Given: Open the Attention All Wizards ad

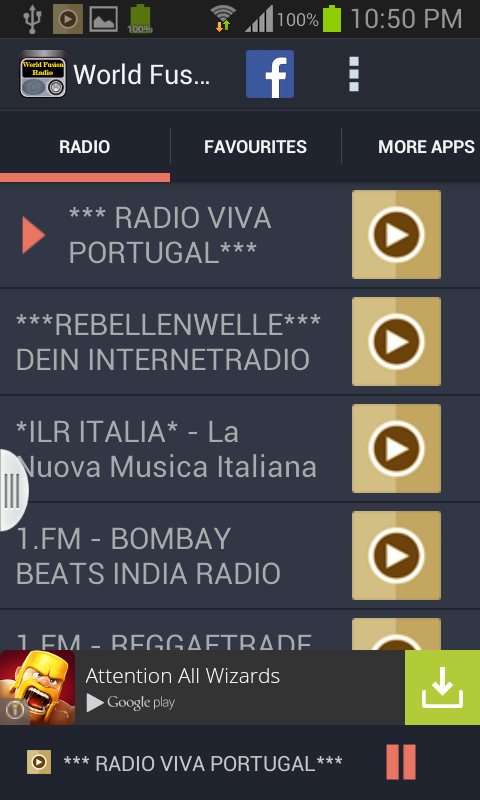Looking at the screenshot, I should 183,676.
